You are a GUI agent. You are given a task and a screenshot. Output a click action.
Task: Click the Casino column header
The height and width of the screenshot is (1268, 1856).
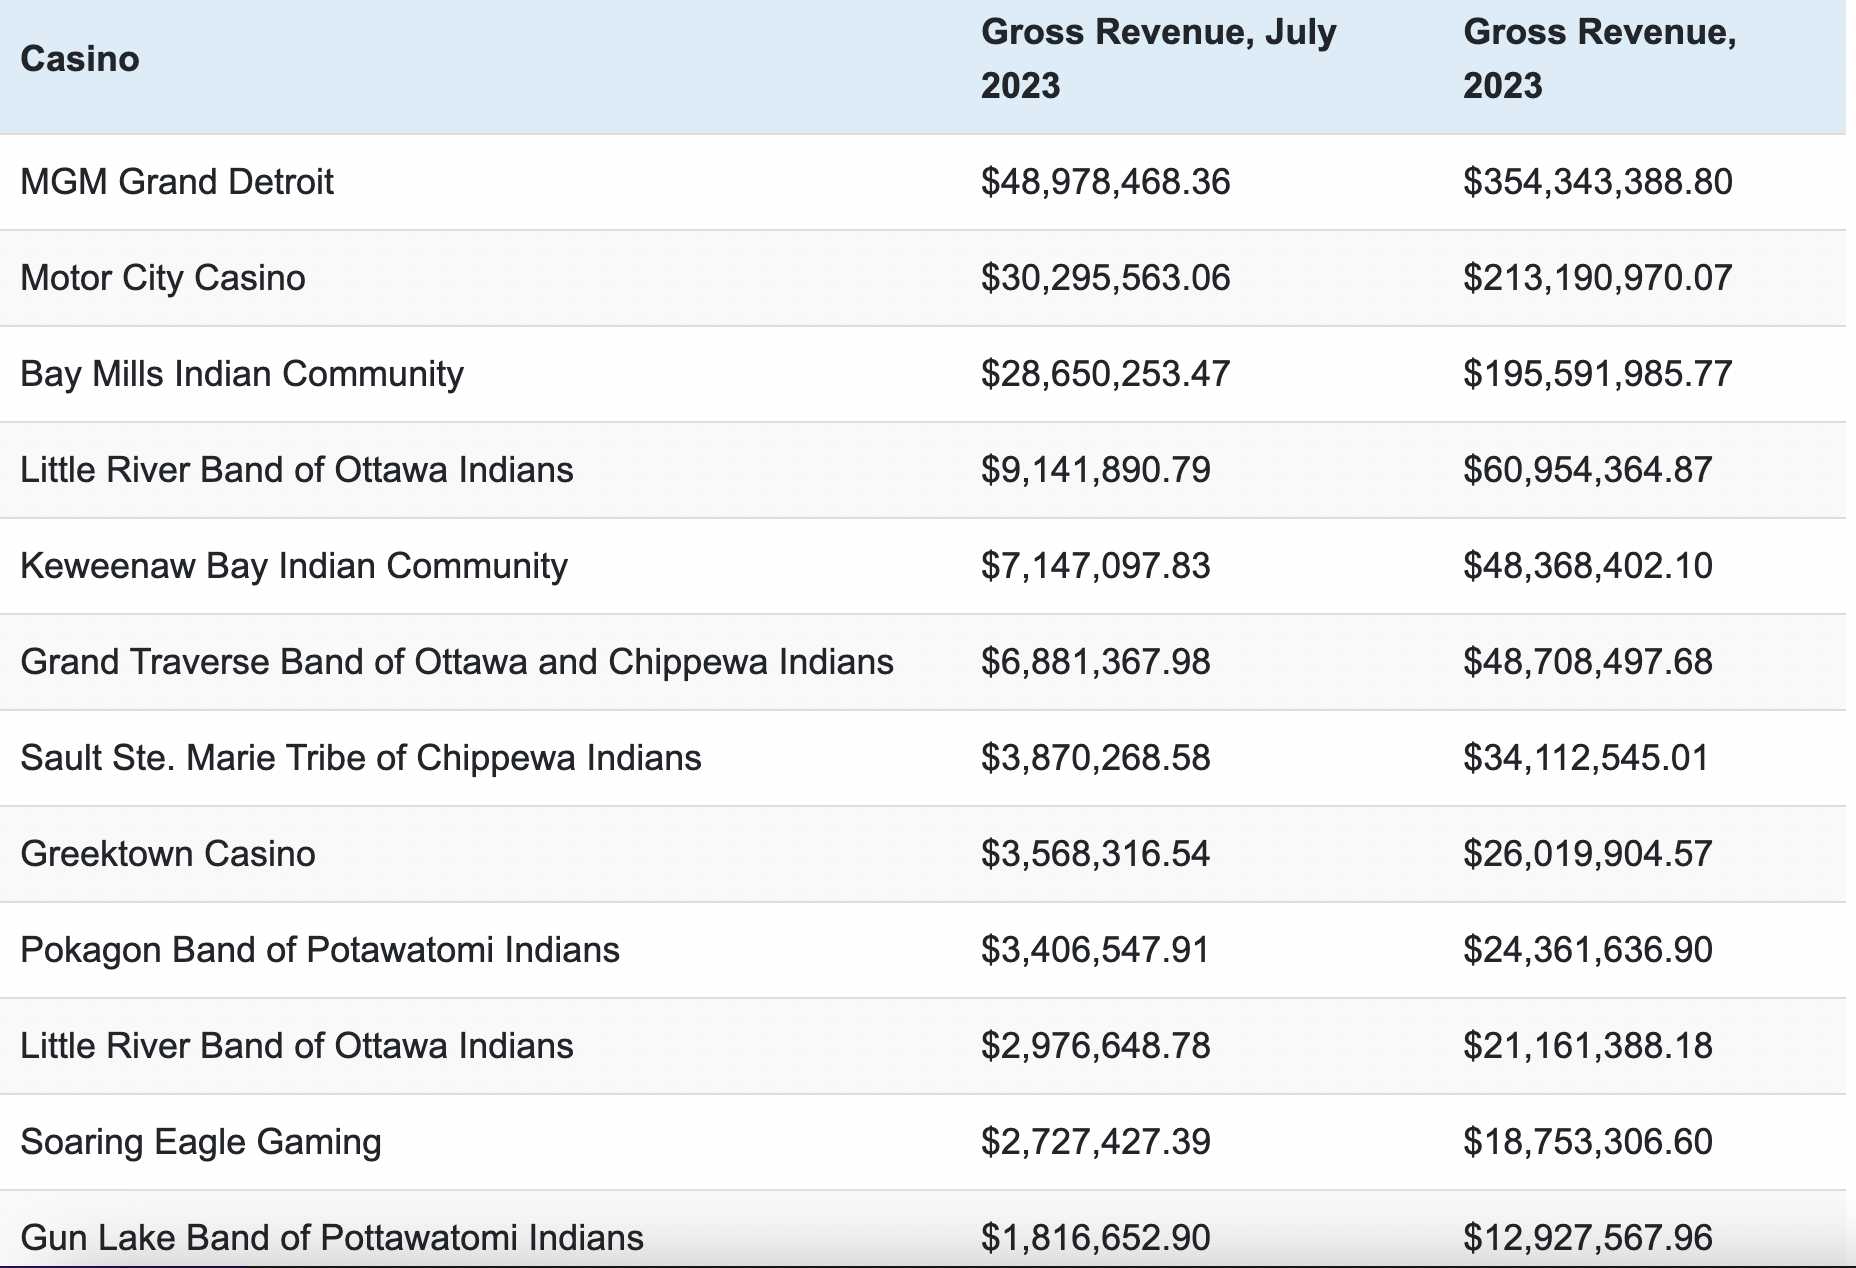(80, 59)
